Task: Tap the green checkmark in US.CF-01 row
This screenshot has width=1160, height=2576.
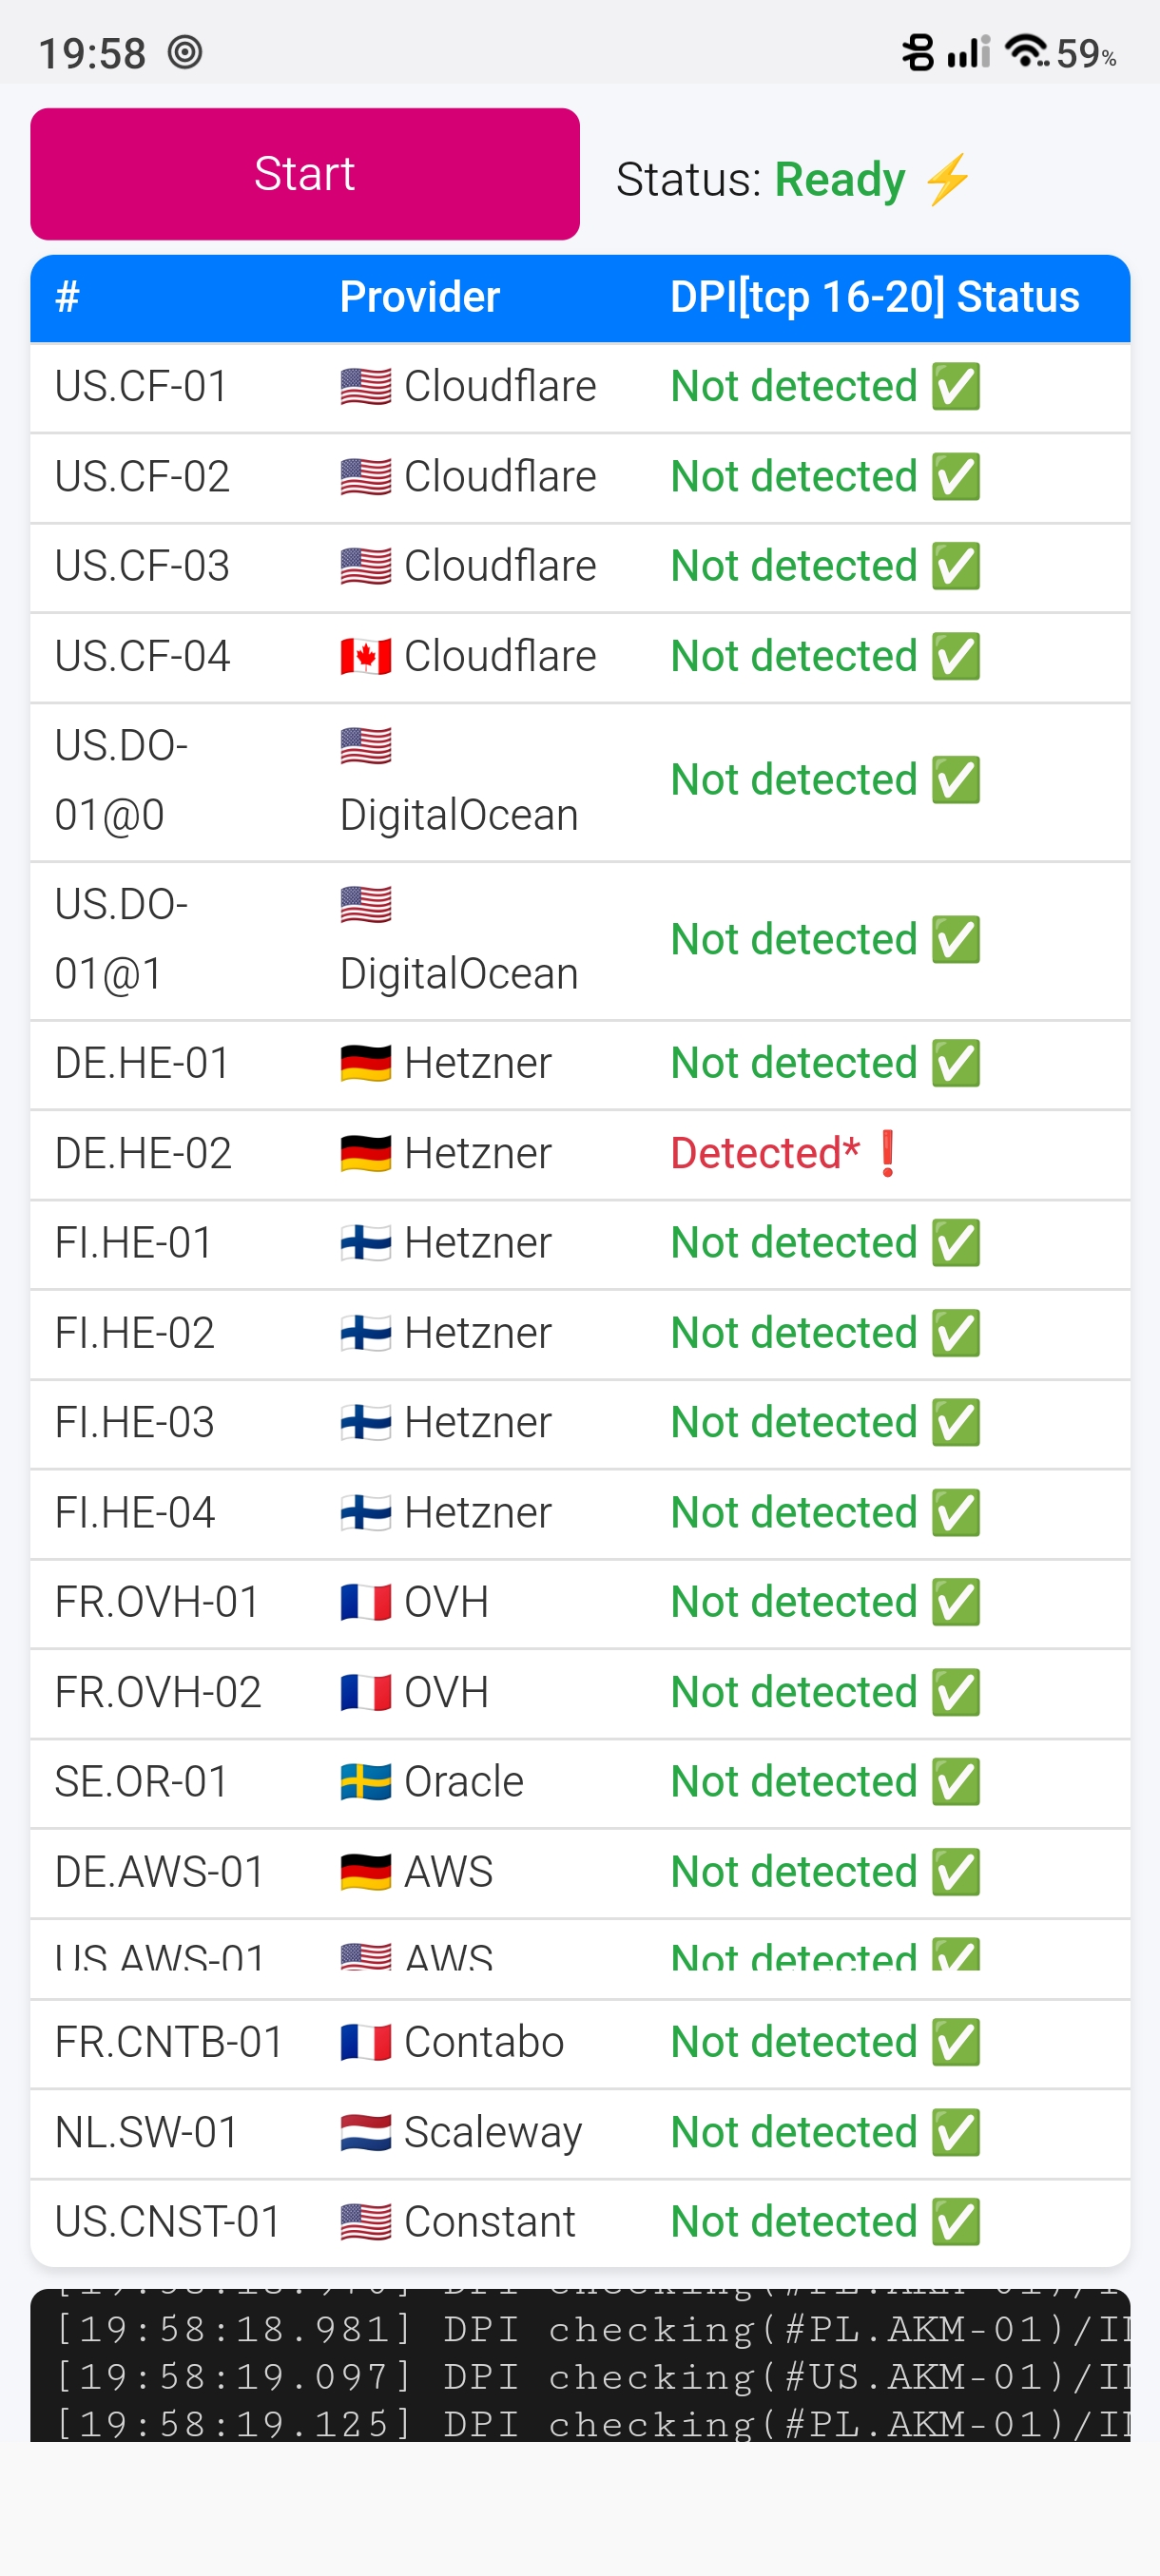Action: [x=956, y=387]
